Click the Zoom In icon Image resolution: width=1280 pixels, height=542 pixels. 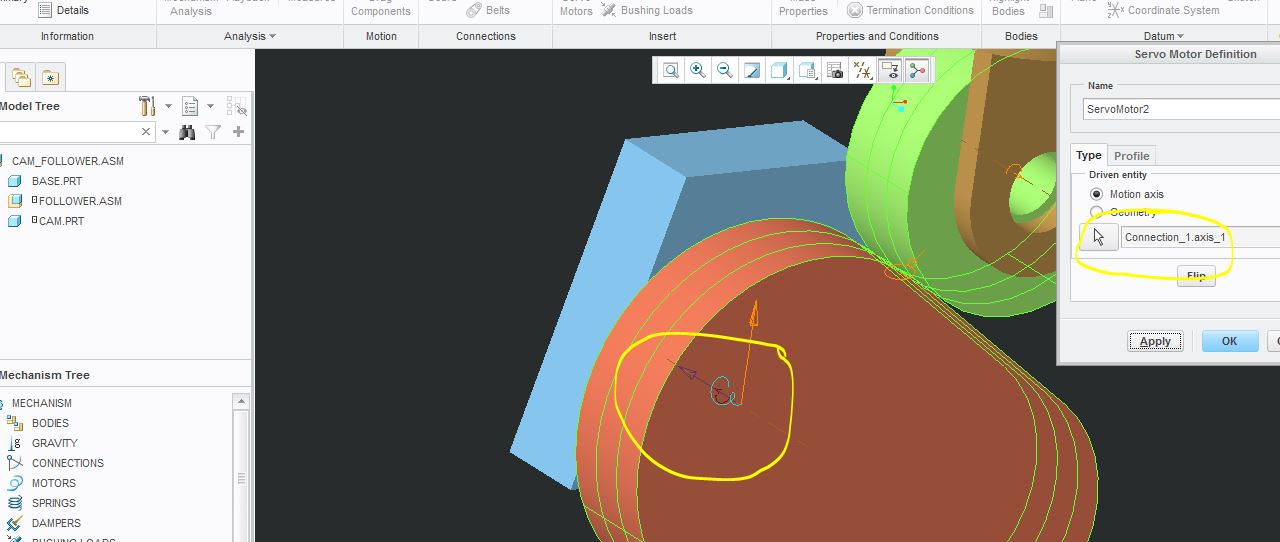[697, 70]
